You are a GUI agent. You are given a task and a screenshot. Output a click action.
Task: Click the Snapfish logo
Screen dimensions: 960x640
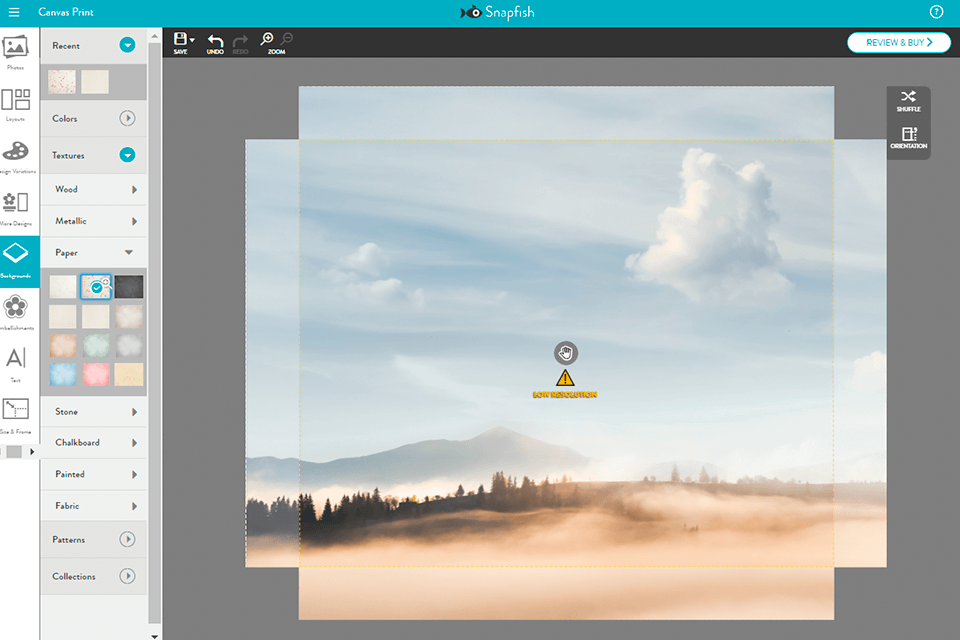[x=497, y=12]
